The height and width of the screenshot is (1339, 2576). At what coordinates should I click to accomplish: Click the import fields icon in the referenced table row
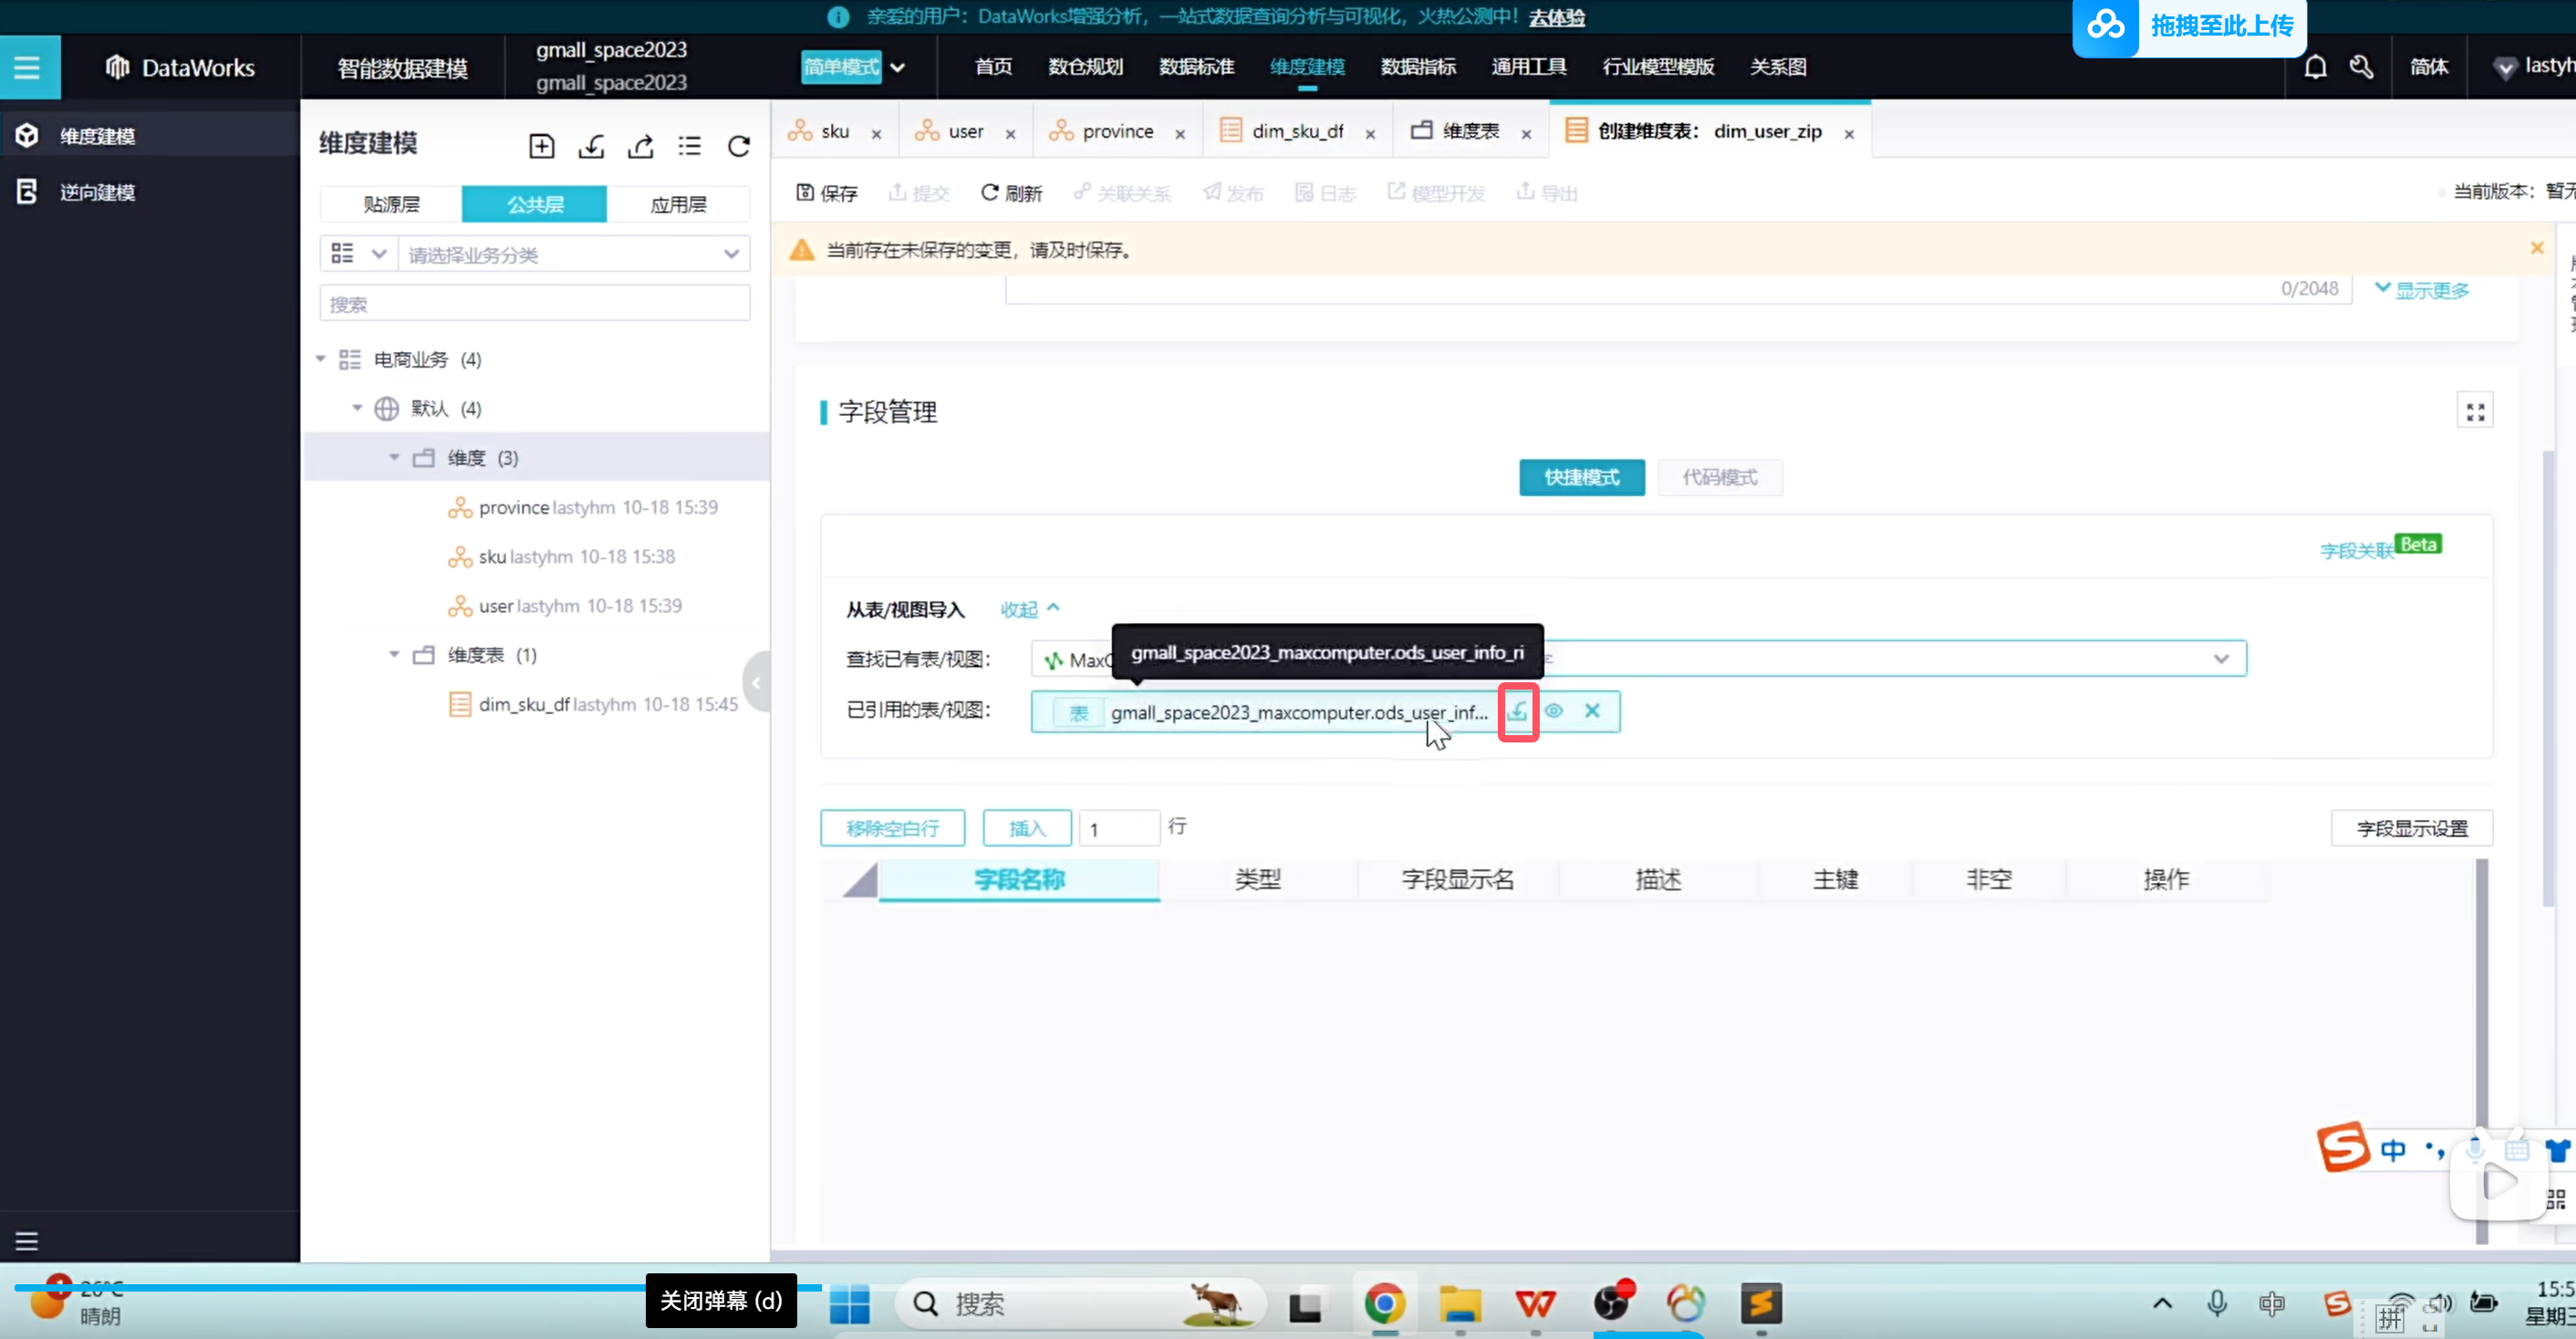tap(1517, 711)
